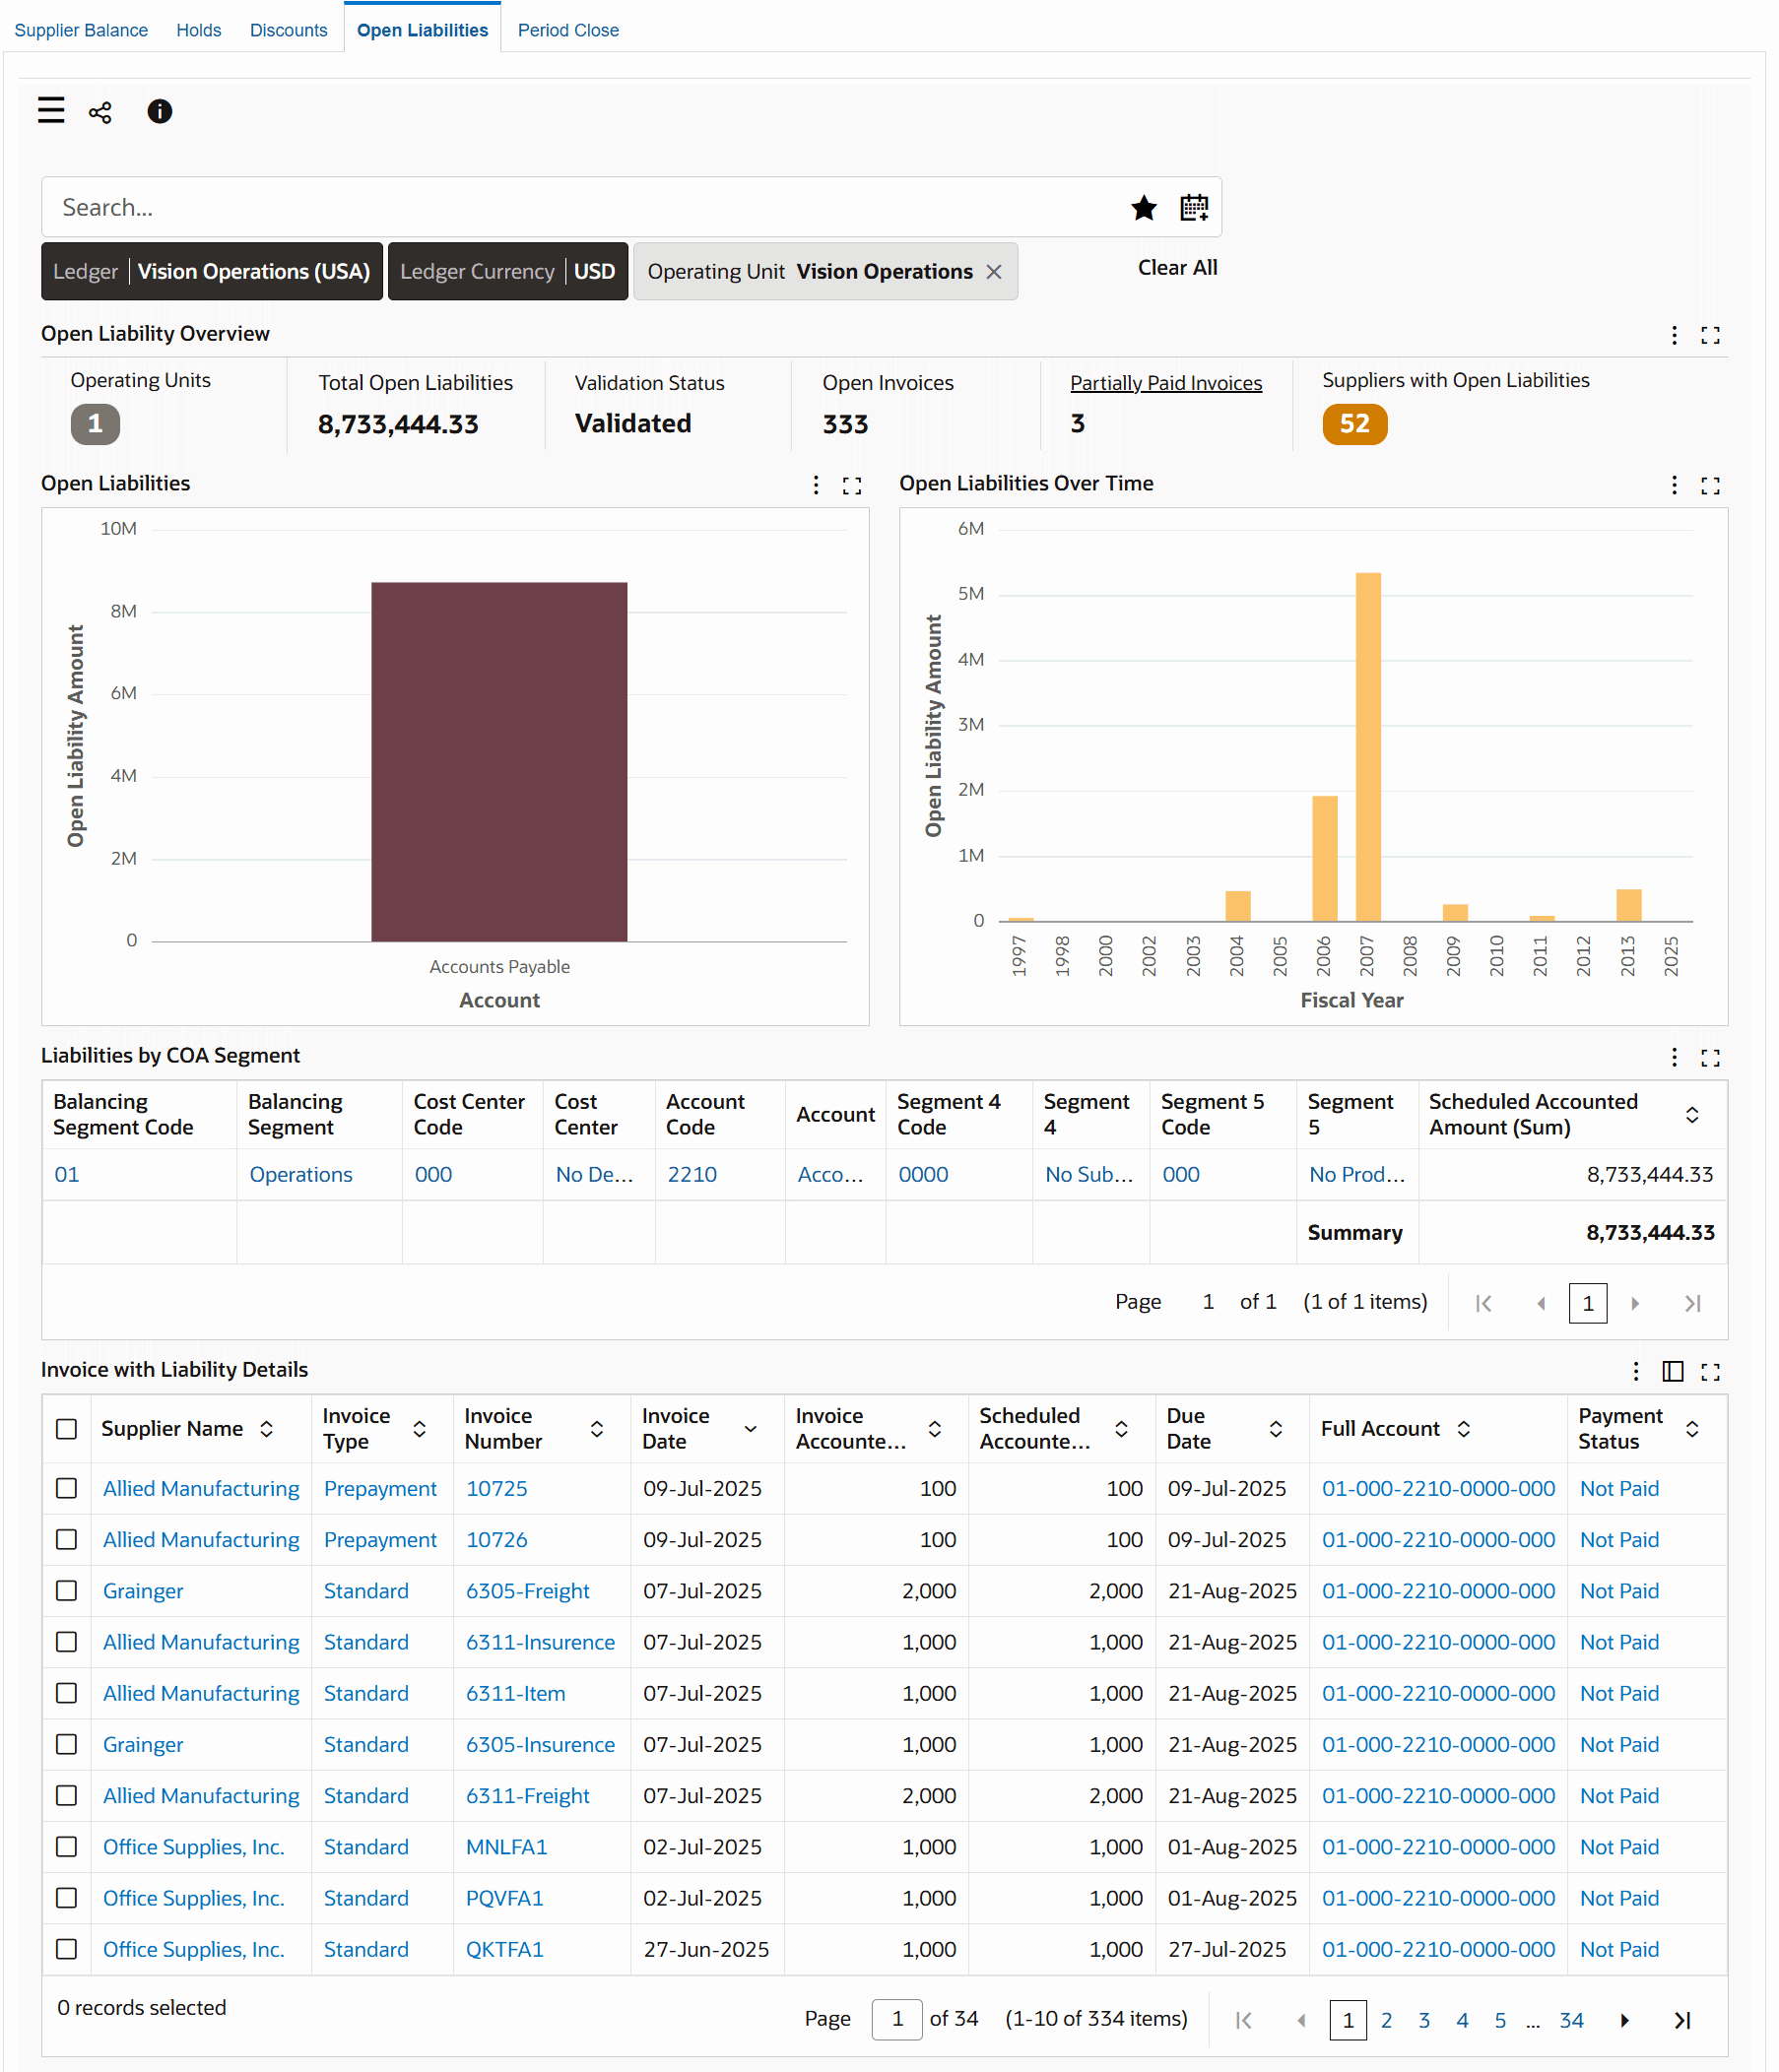Maximize the Open Liability Overview section
The height and width of the screenshot is (2072, 1779).
tap(1711, 335)
